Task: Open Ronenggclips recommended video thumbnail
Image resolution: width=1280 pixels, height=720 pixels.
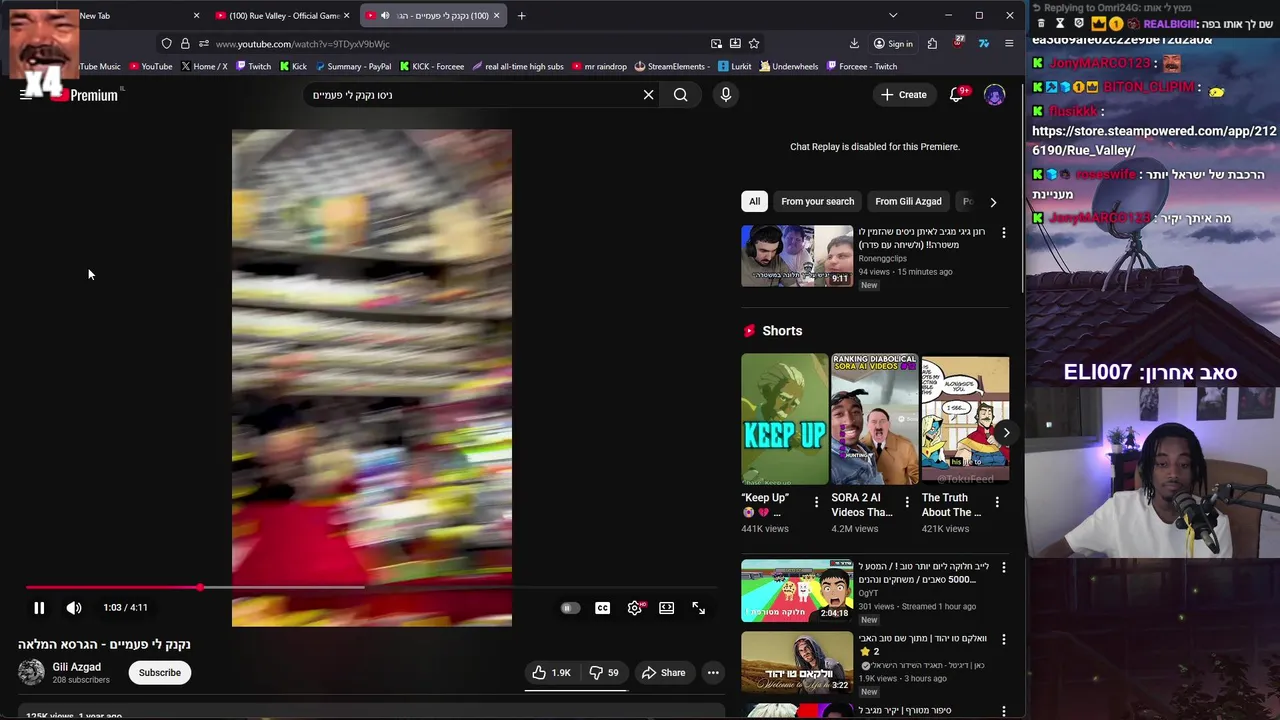Action: pos(797,256)
